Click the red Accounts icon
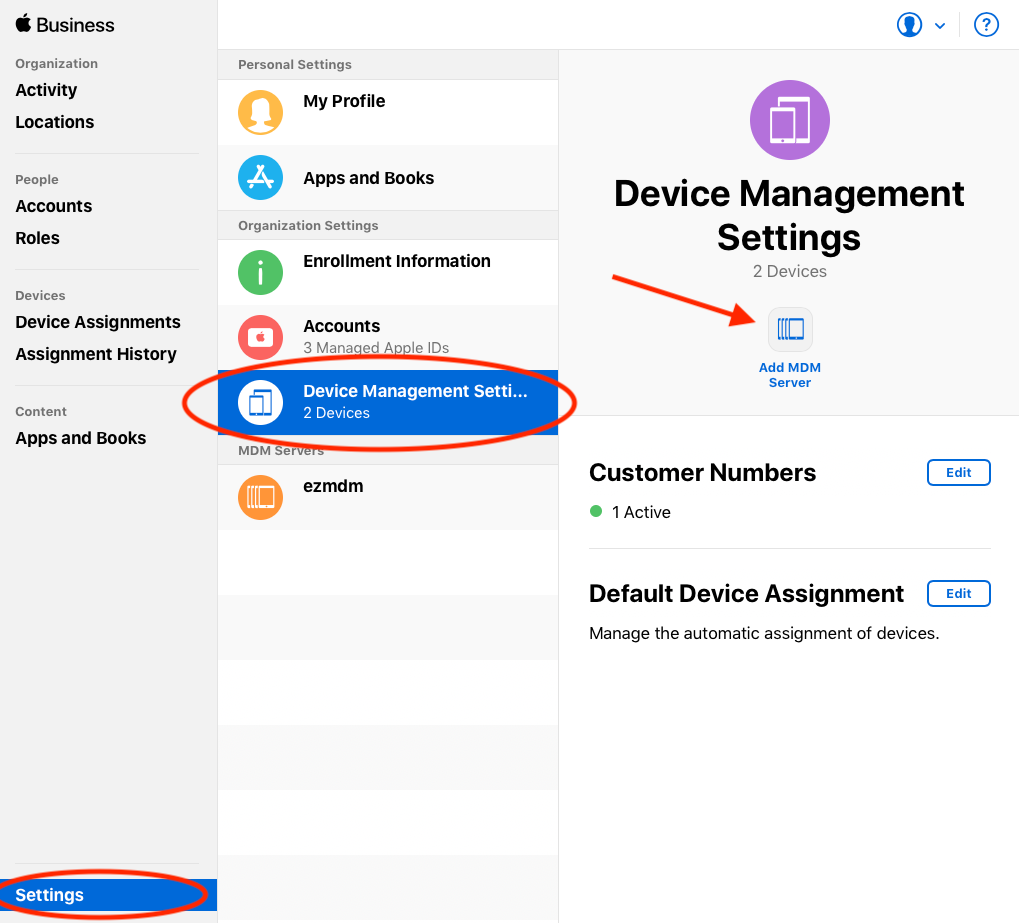 (260, 337)
